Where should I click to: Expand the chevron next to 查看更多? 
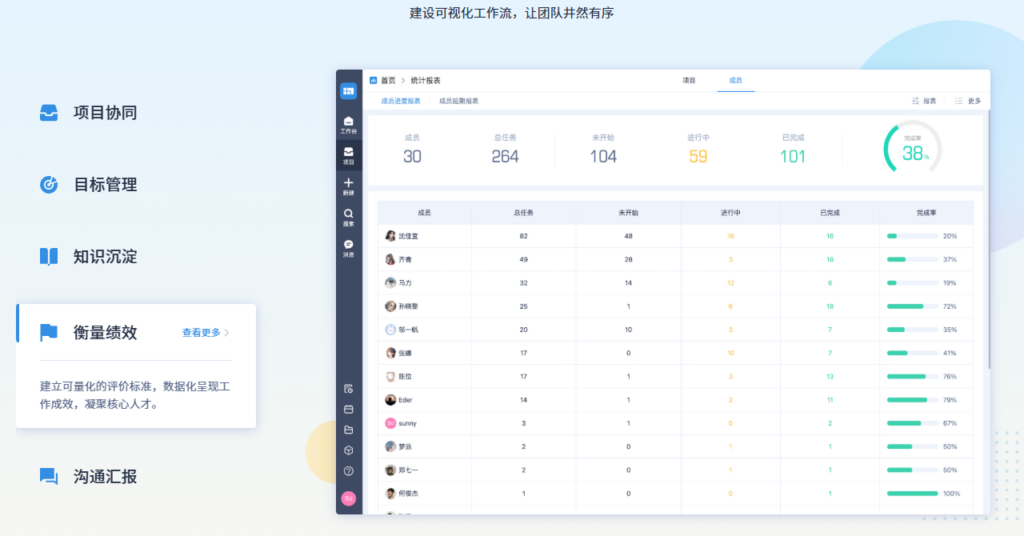227,332
